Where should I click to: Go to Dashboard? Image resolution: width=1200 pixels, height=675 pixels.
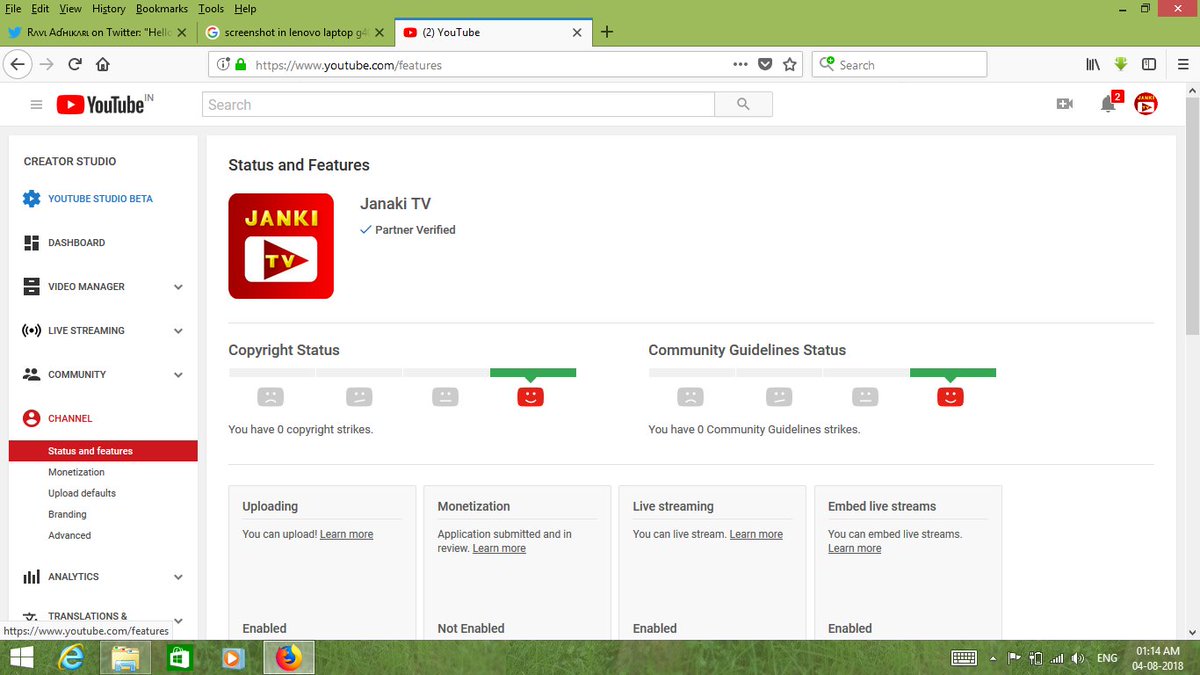[76, 243]
